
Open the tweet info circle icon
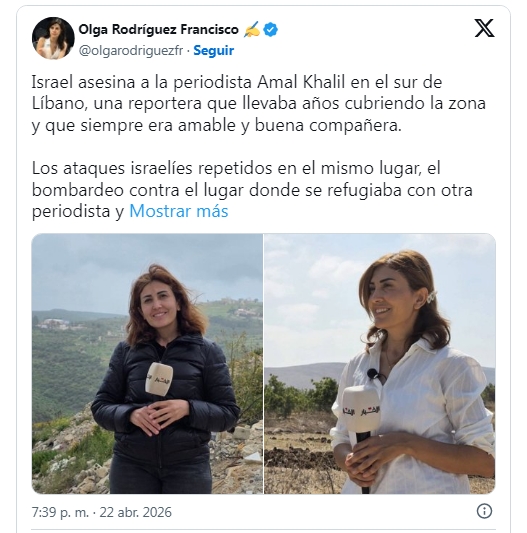pos(484,511)
